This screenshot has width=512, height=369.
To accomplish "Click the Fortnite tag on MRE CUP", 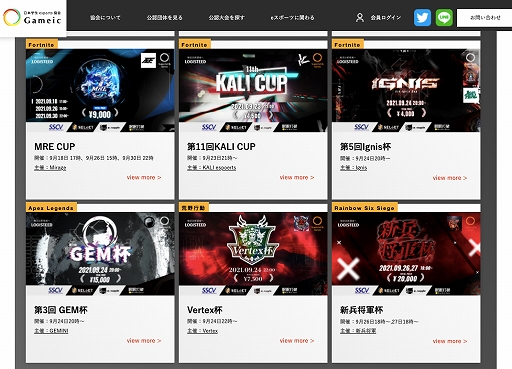I will [x=42, y=45].
